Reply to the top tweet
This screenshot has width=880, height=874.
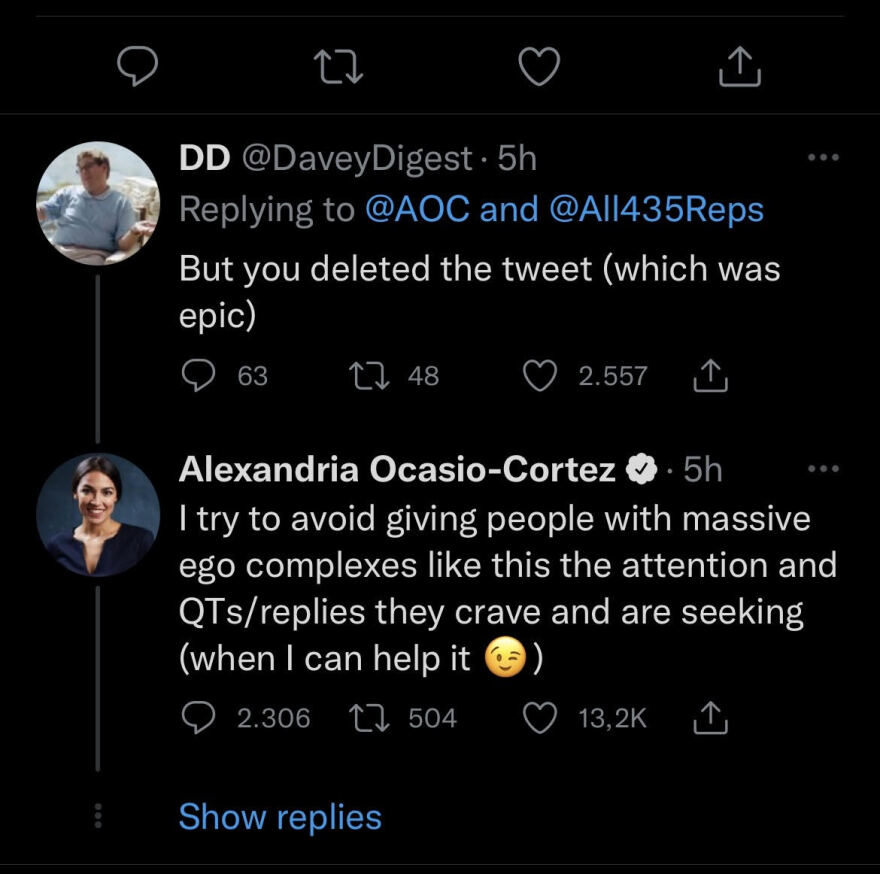pos(135,67)
